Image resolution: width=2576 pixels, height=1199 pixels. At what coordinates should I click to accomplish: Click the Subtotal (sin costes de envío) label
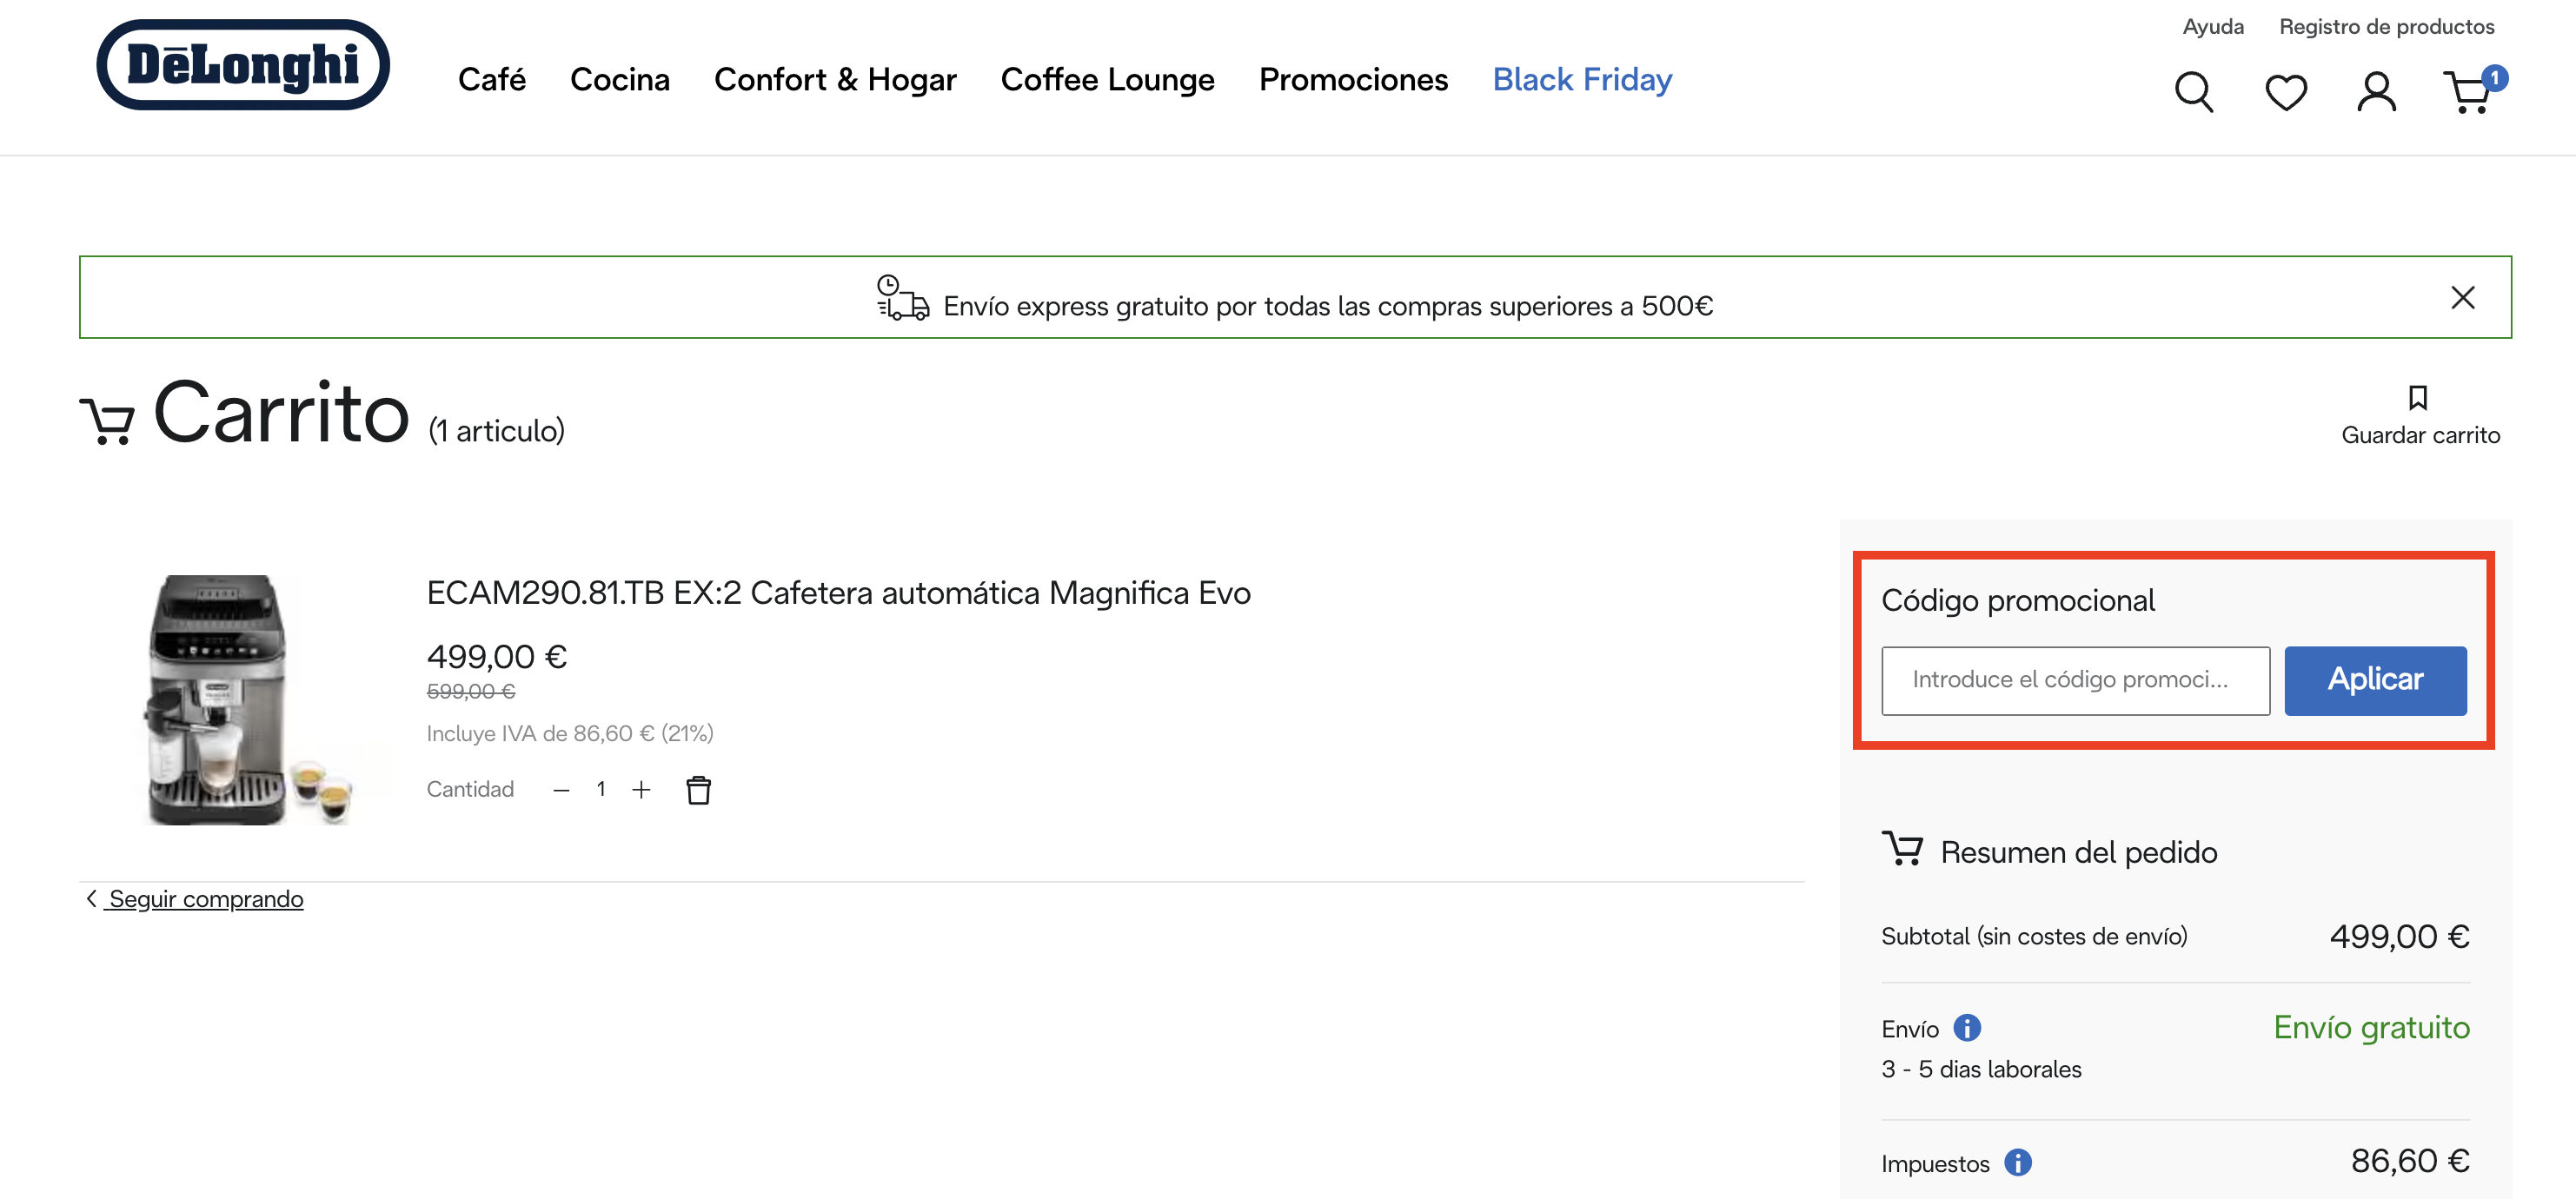(2034, 936)
